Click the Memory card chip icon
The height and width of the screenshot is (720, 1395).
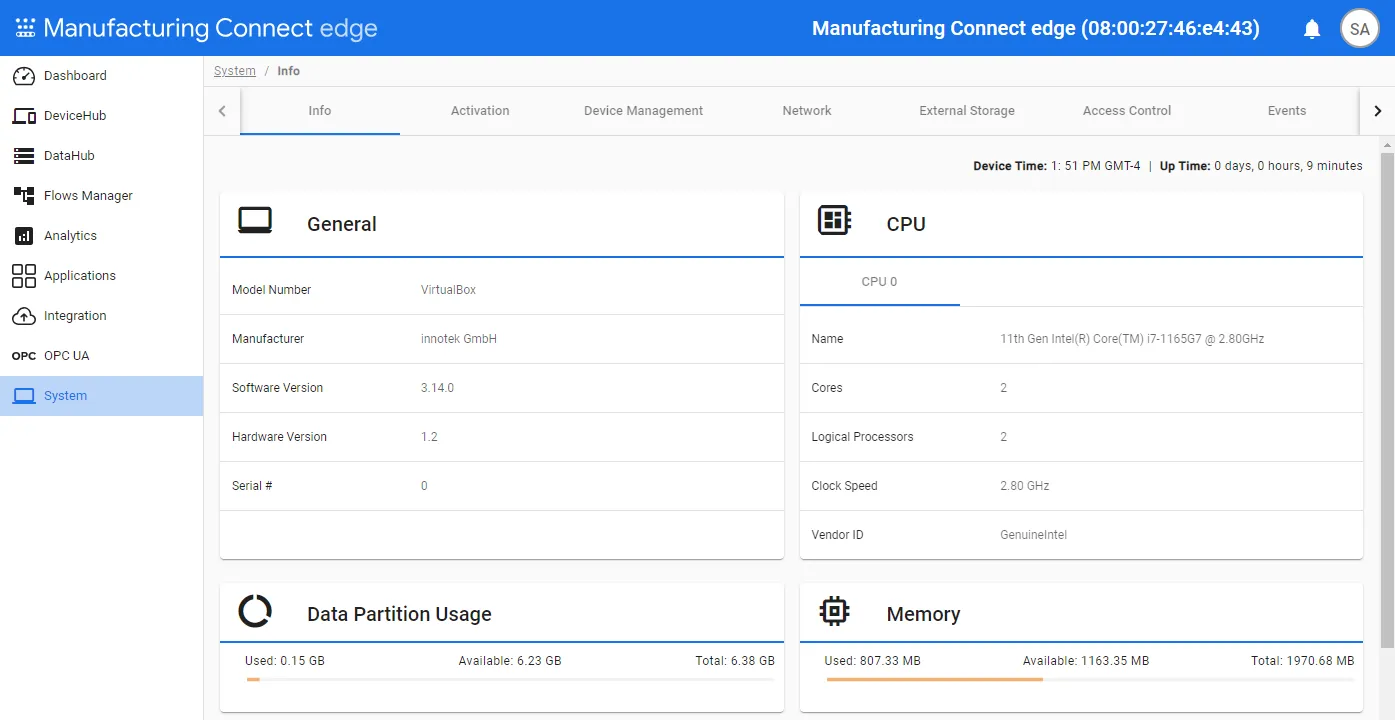[834, 611]
